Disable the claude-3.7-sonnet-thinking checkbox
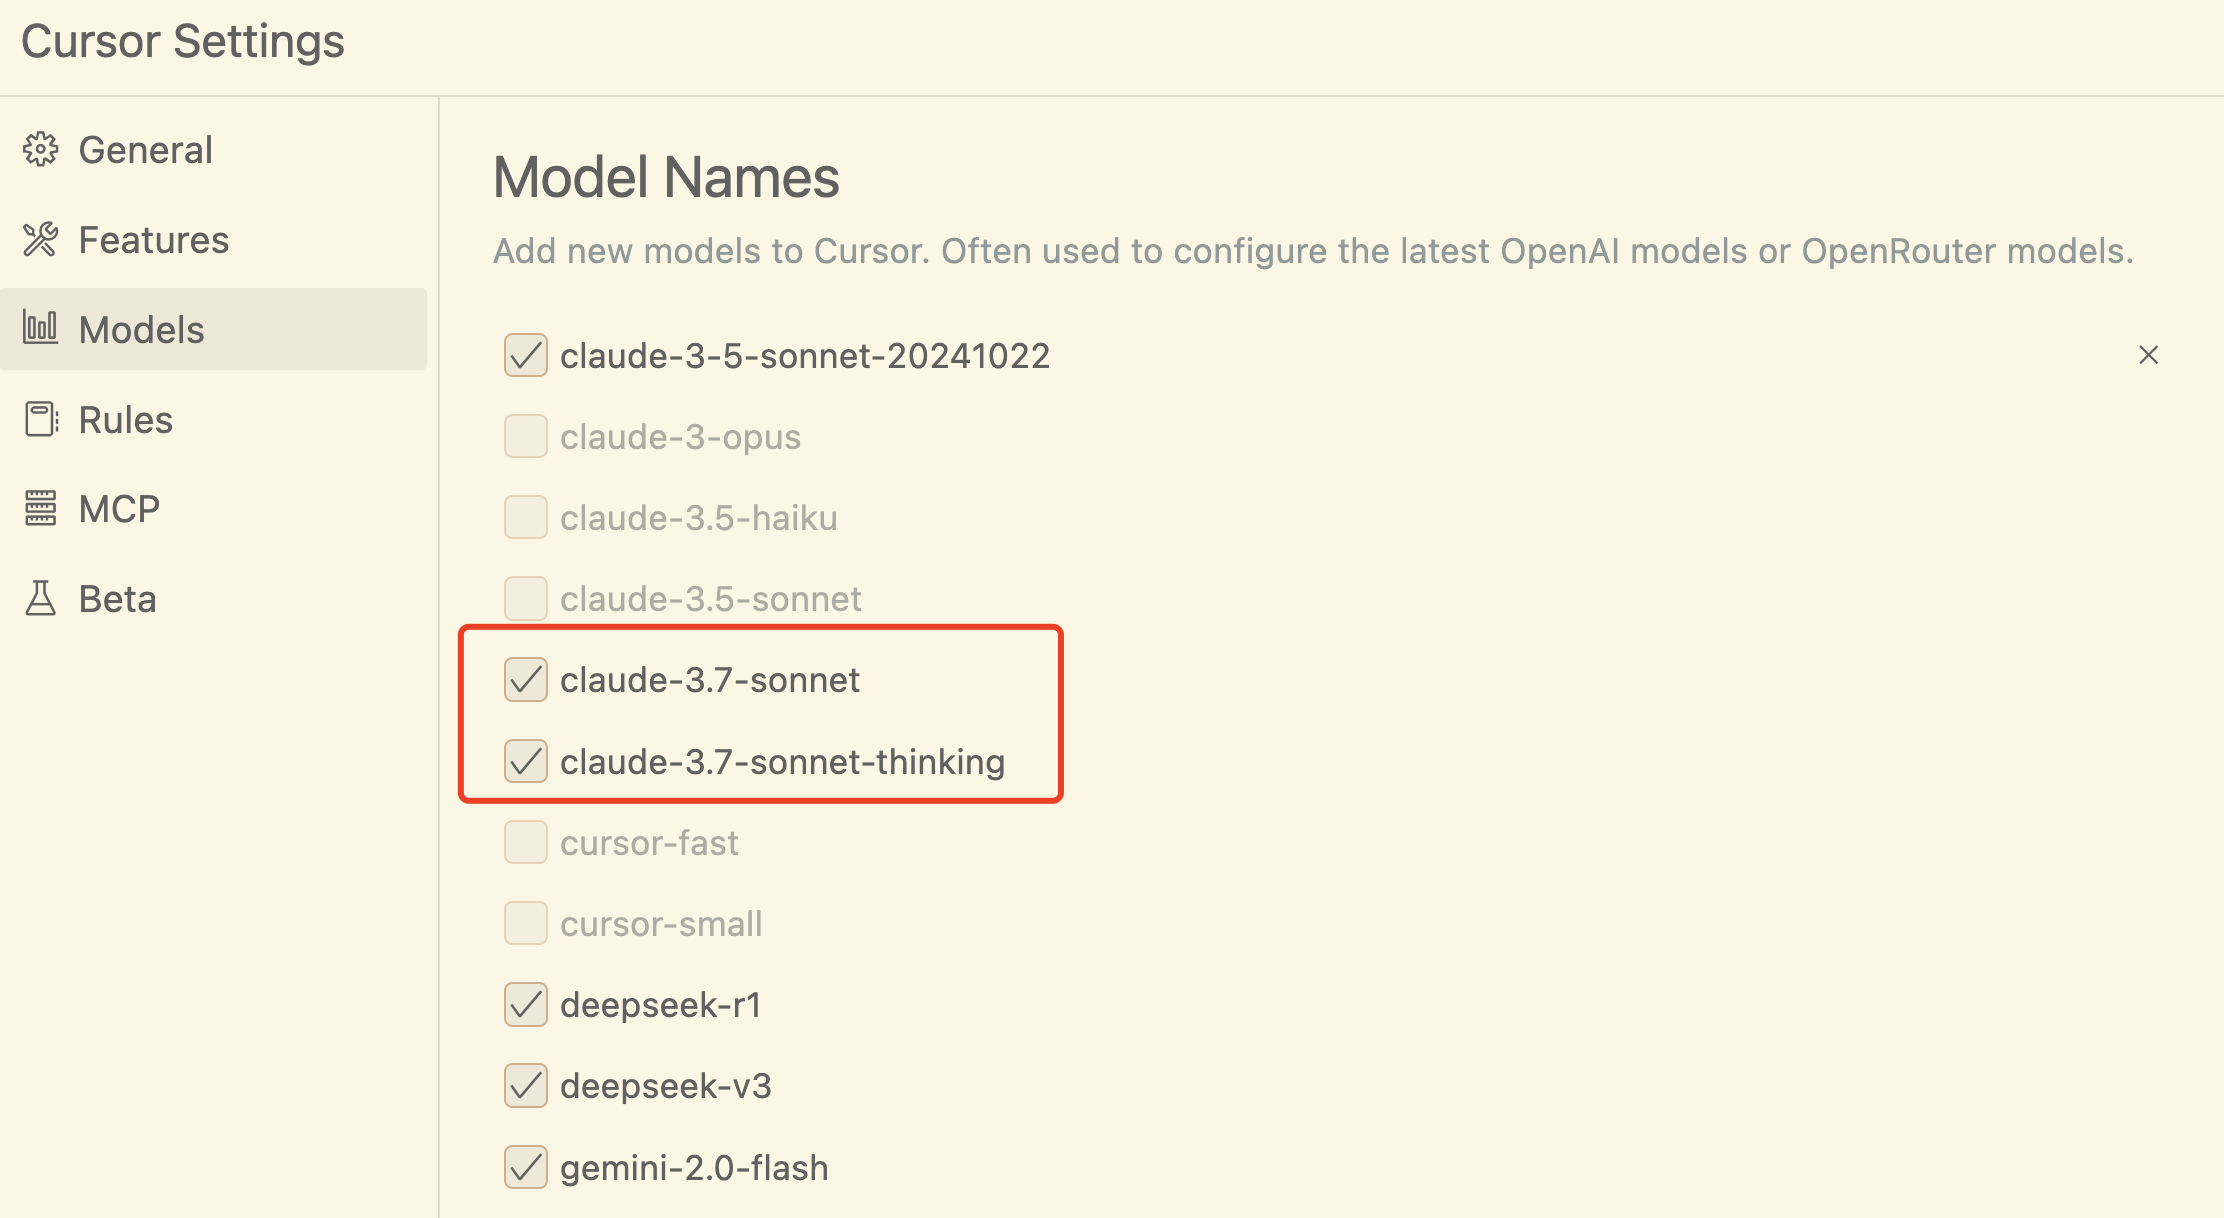This screenshot has height=1218, width=2224. (x=526, y=761)
